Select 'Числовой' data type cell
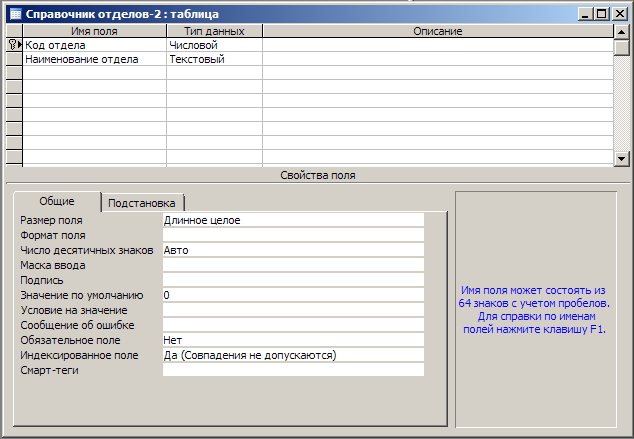This screenshot has width=634, height=439. click(x=214, y=45)
